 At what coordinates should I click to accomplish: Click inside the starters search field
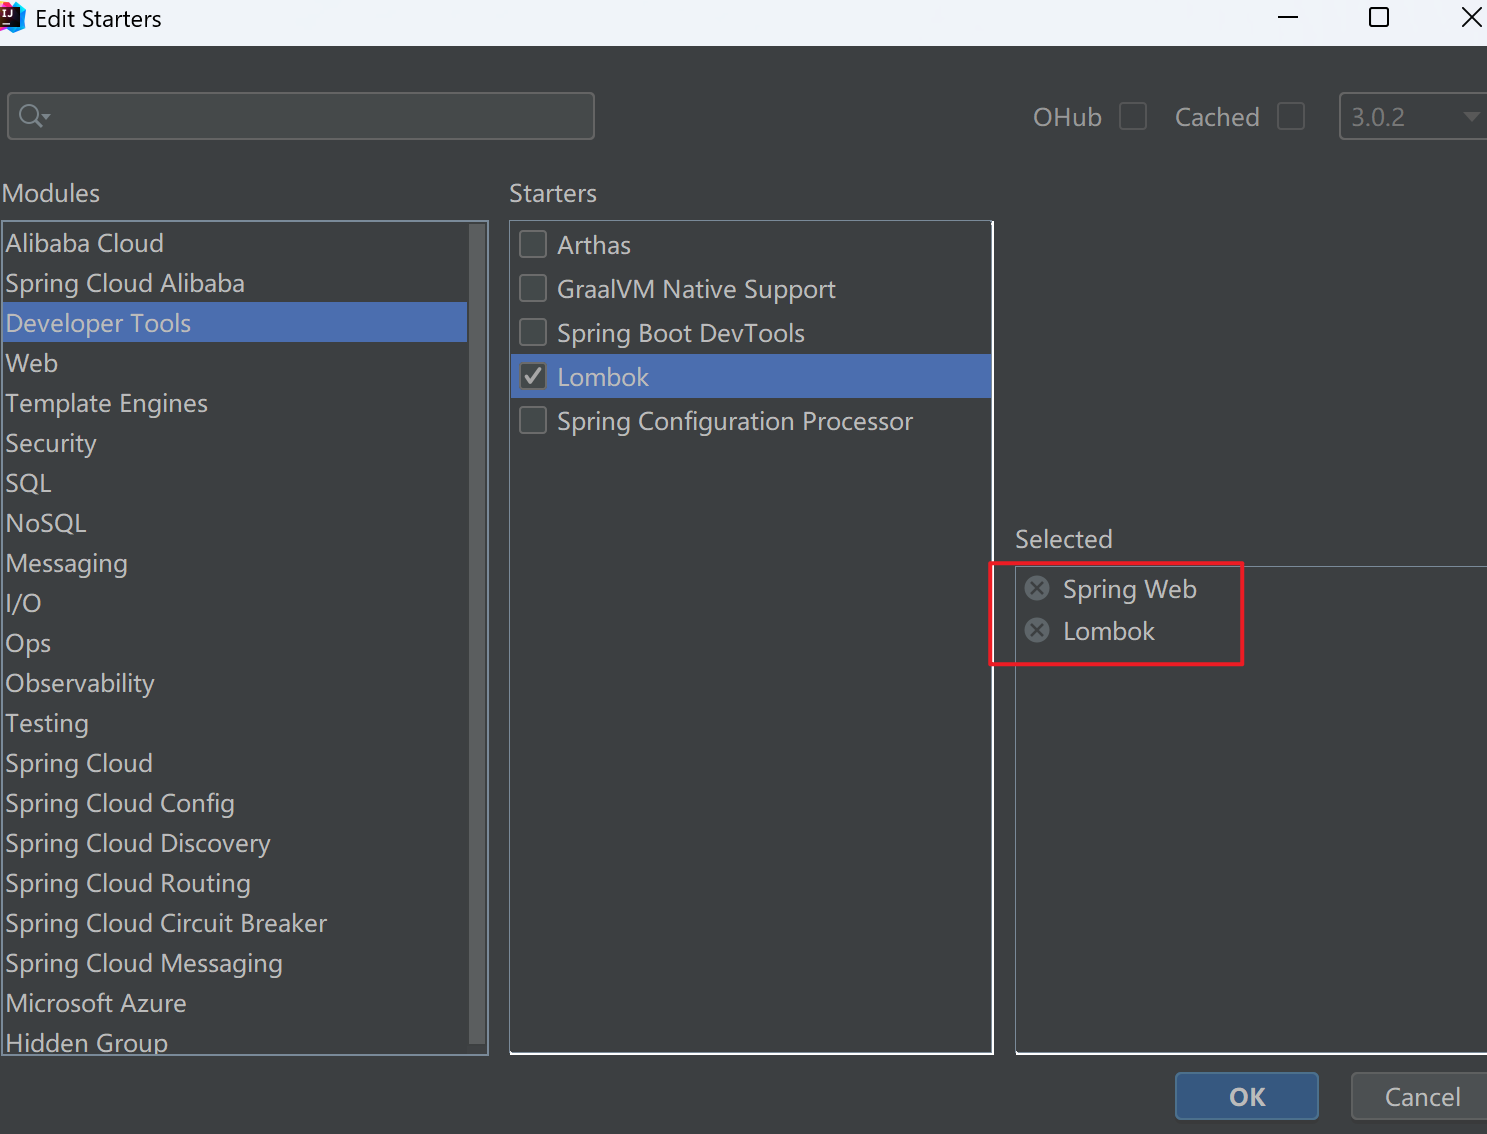point(301,116)
